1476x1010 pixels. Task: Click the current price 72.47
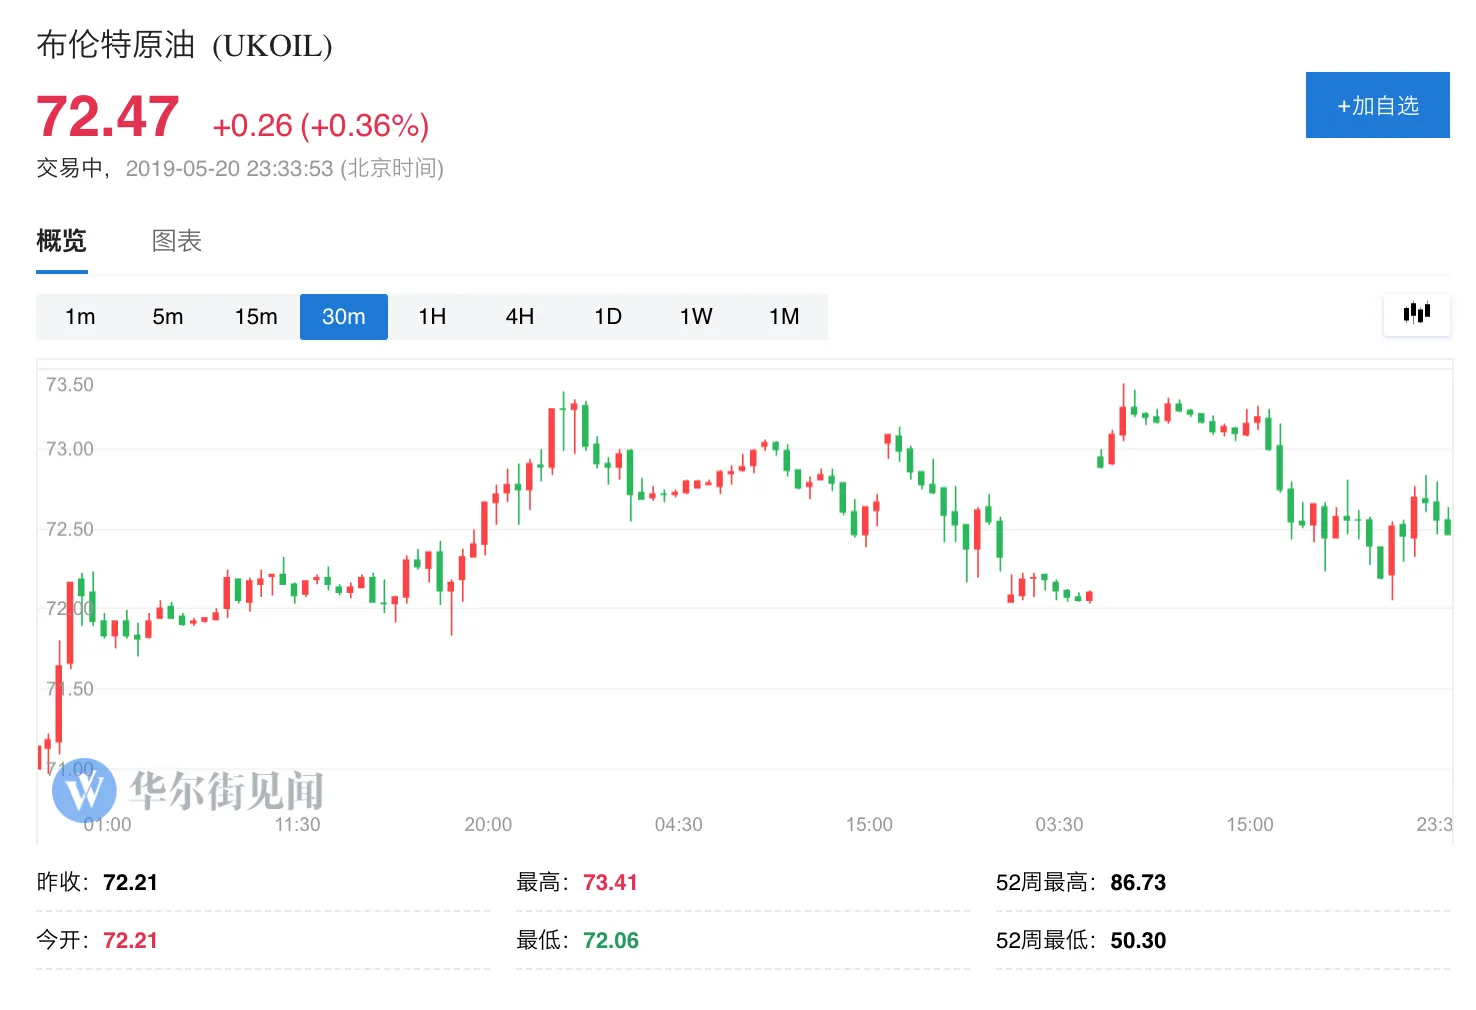click(x=108, y=116)
